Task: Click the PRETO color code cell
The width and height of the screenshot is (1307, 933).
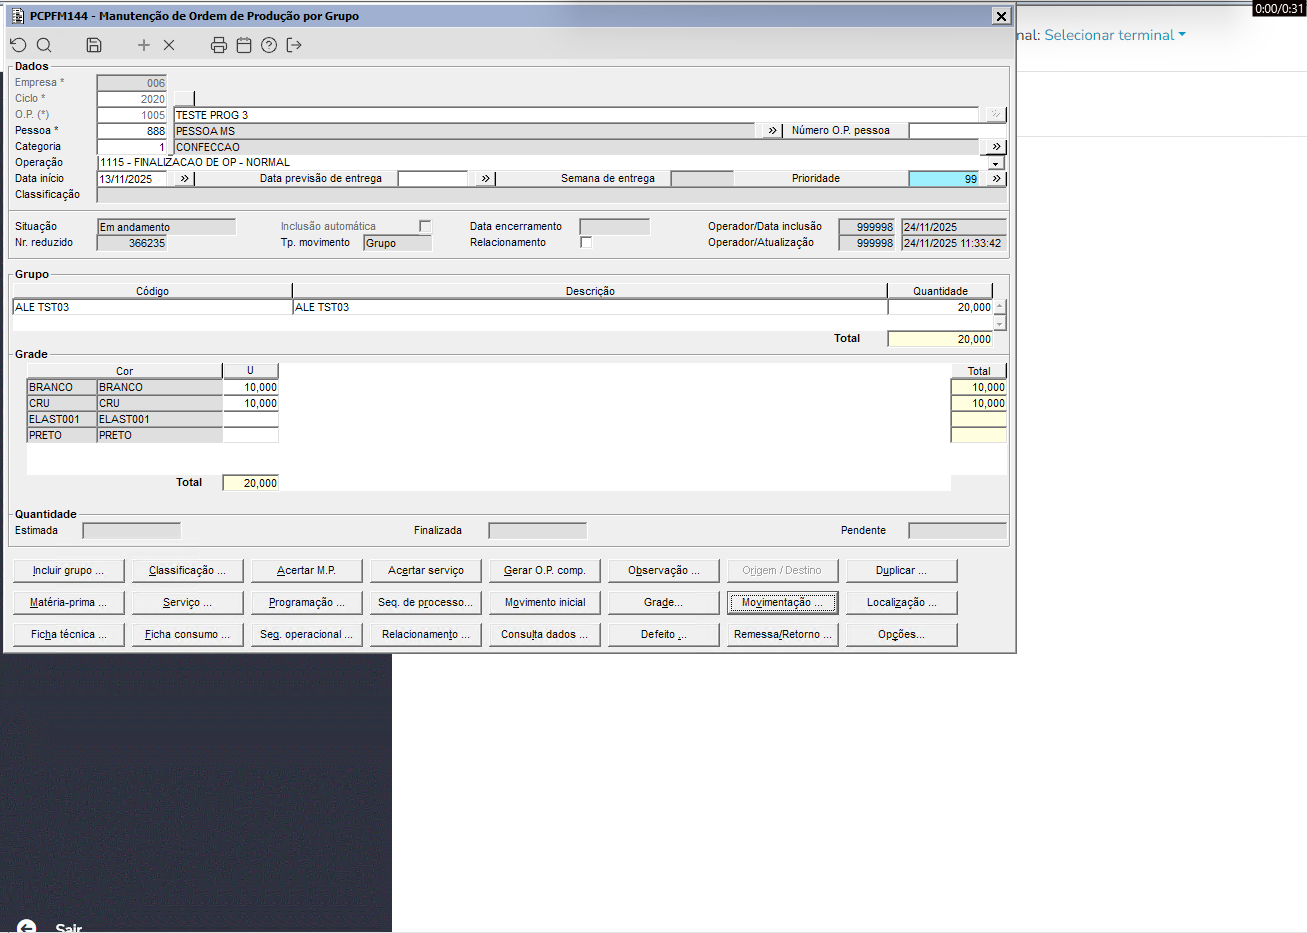Action: [62, 435]
